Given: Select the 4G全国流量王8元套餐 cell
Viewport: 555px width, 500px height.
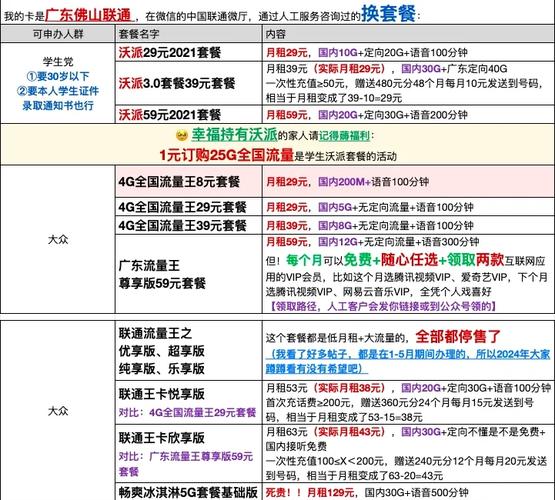Looking at the screenshot, I should (189, 182).
